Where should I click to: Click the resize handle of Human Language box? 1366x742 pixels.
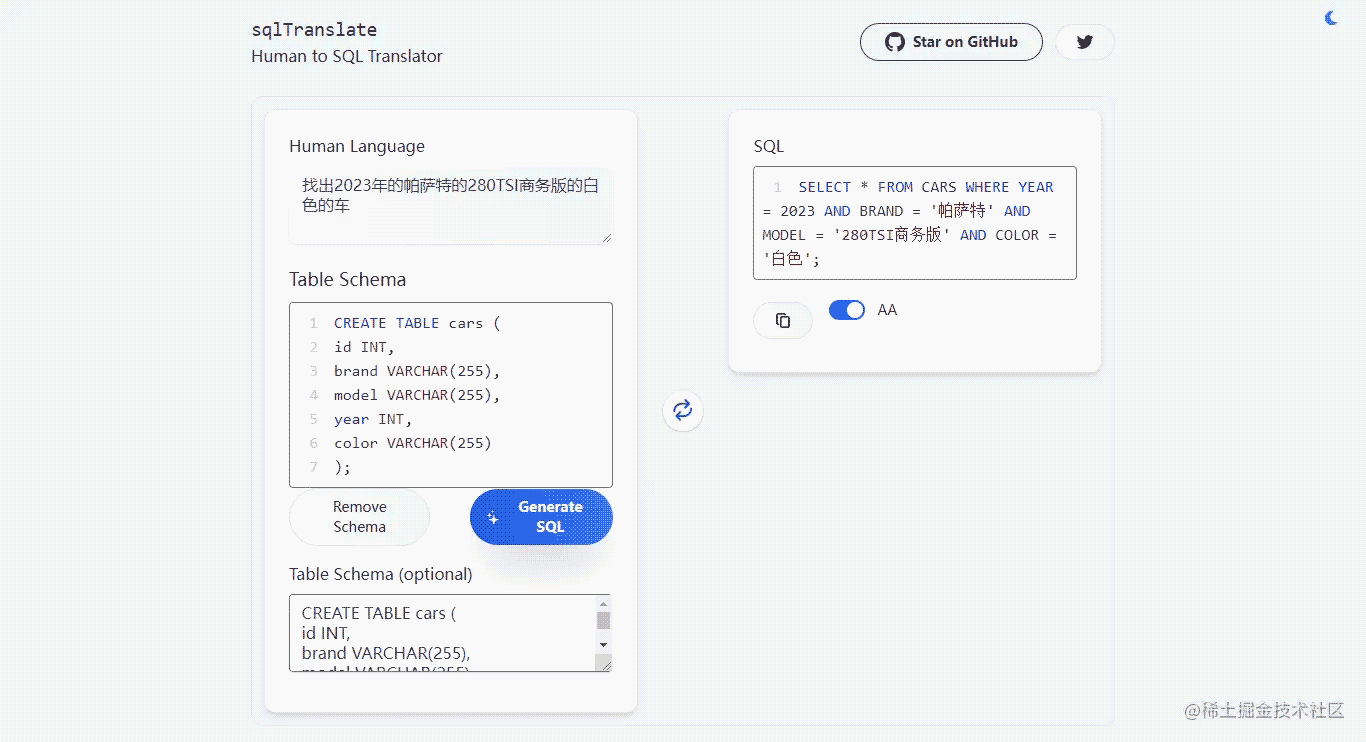(x=605, y=237)
